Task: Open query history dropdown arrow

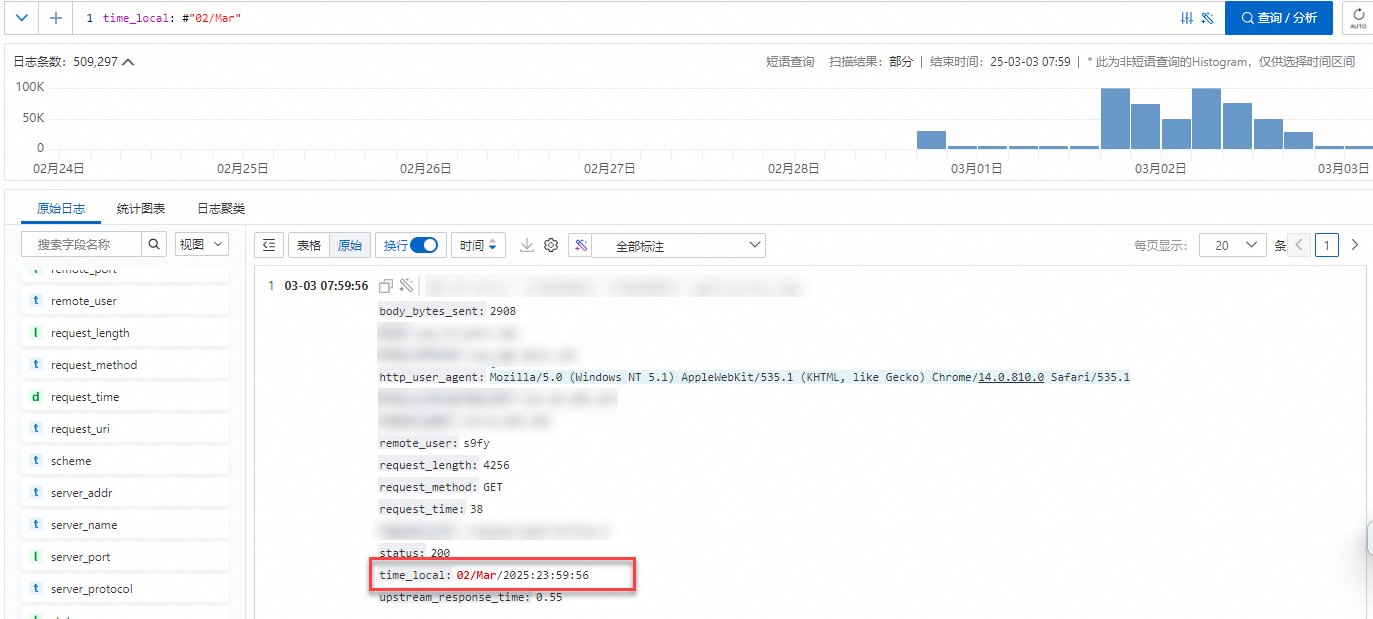Action: (22, 18)
